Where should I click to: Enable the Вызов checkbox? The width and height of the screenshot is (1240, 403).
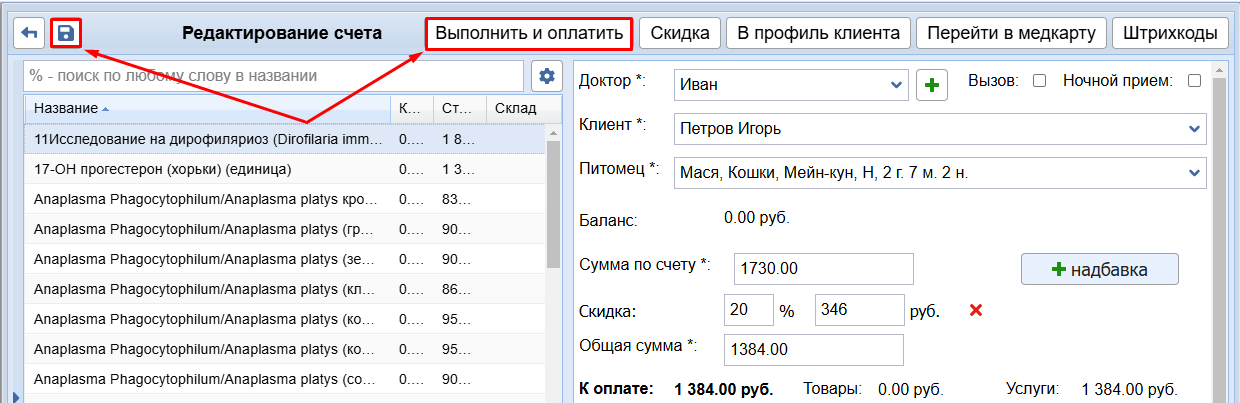pos(1039,81)
